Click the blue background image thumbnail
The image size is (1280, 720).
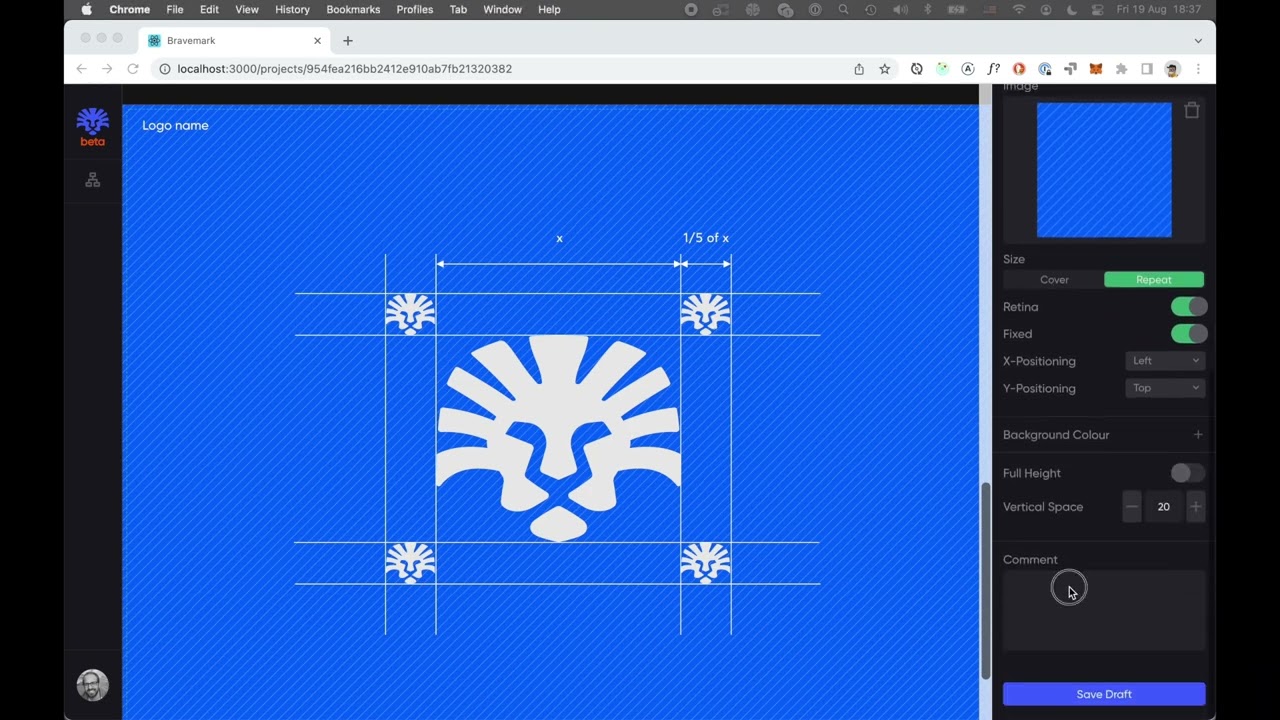1104,170
